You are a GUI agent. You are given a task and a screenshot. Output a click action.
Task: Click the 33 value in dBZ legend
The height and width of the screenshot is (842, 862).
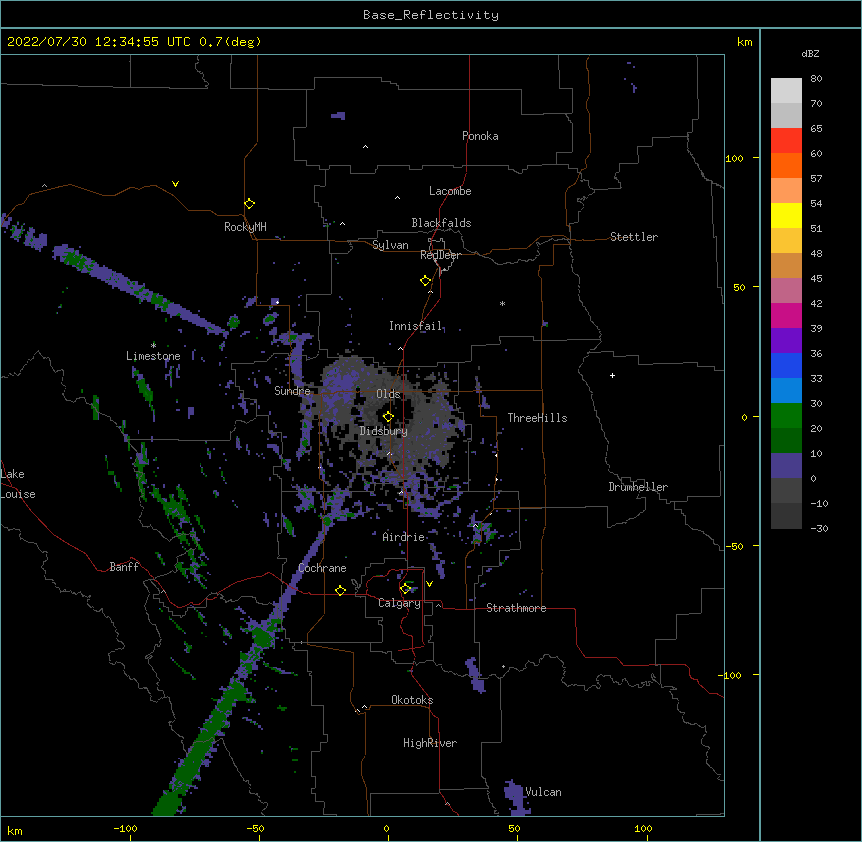(816, 379)
